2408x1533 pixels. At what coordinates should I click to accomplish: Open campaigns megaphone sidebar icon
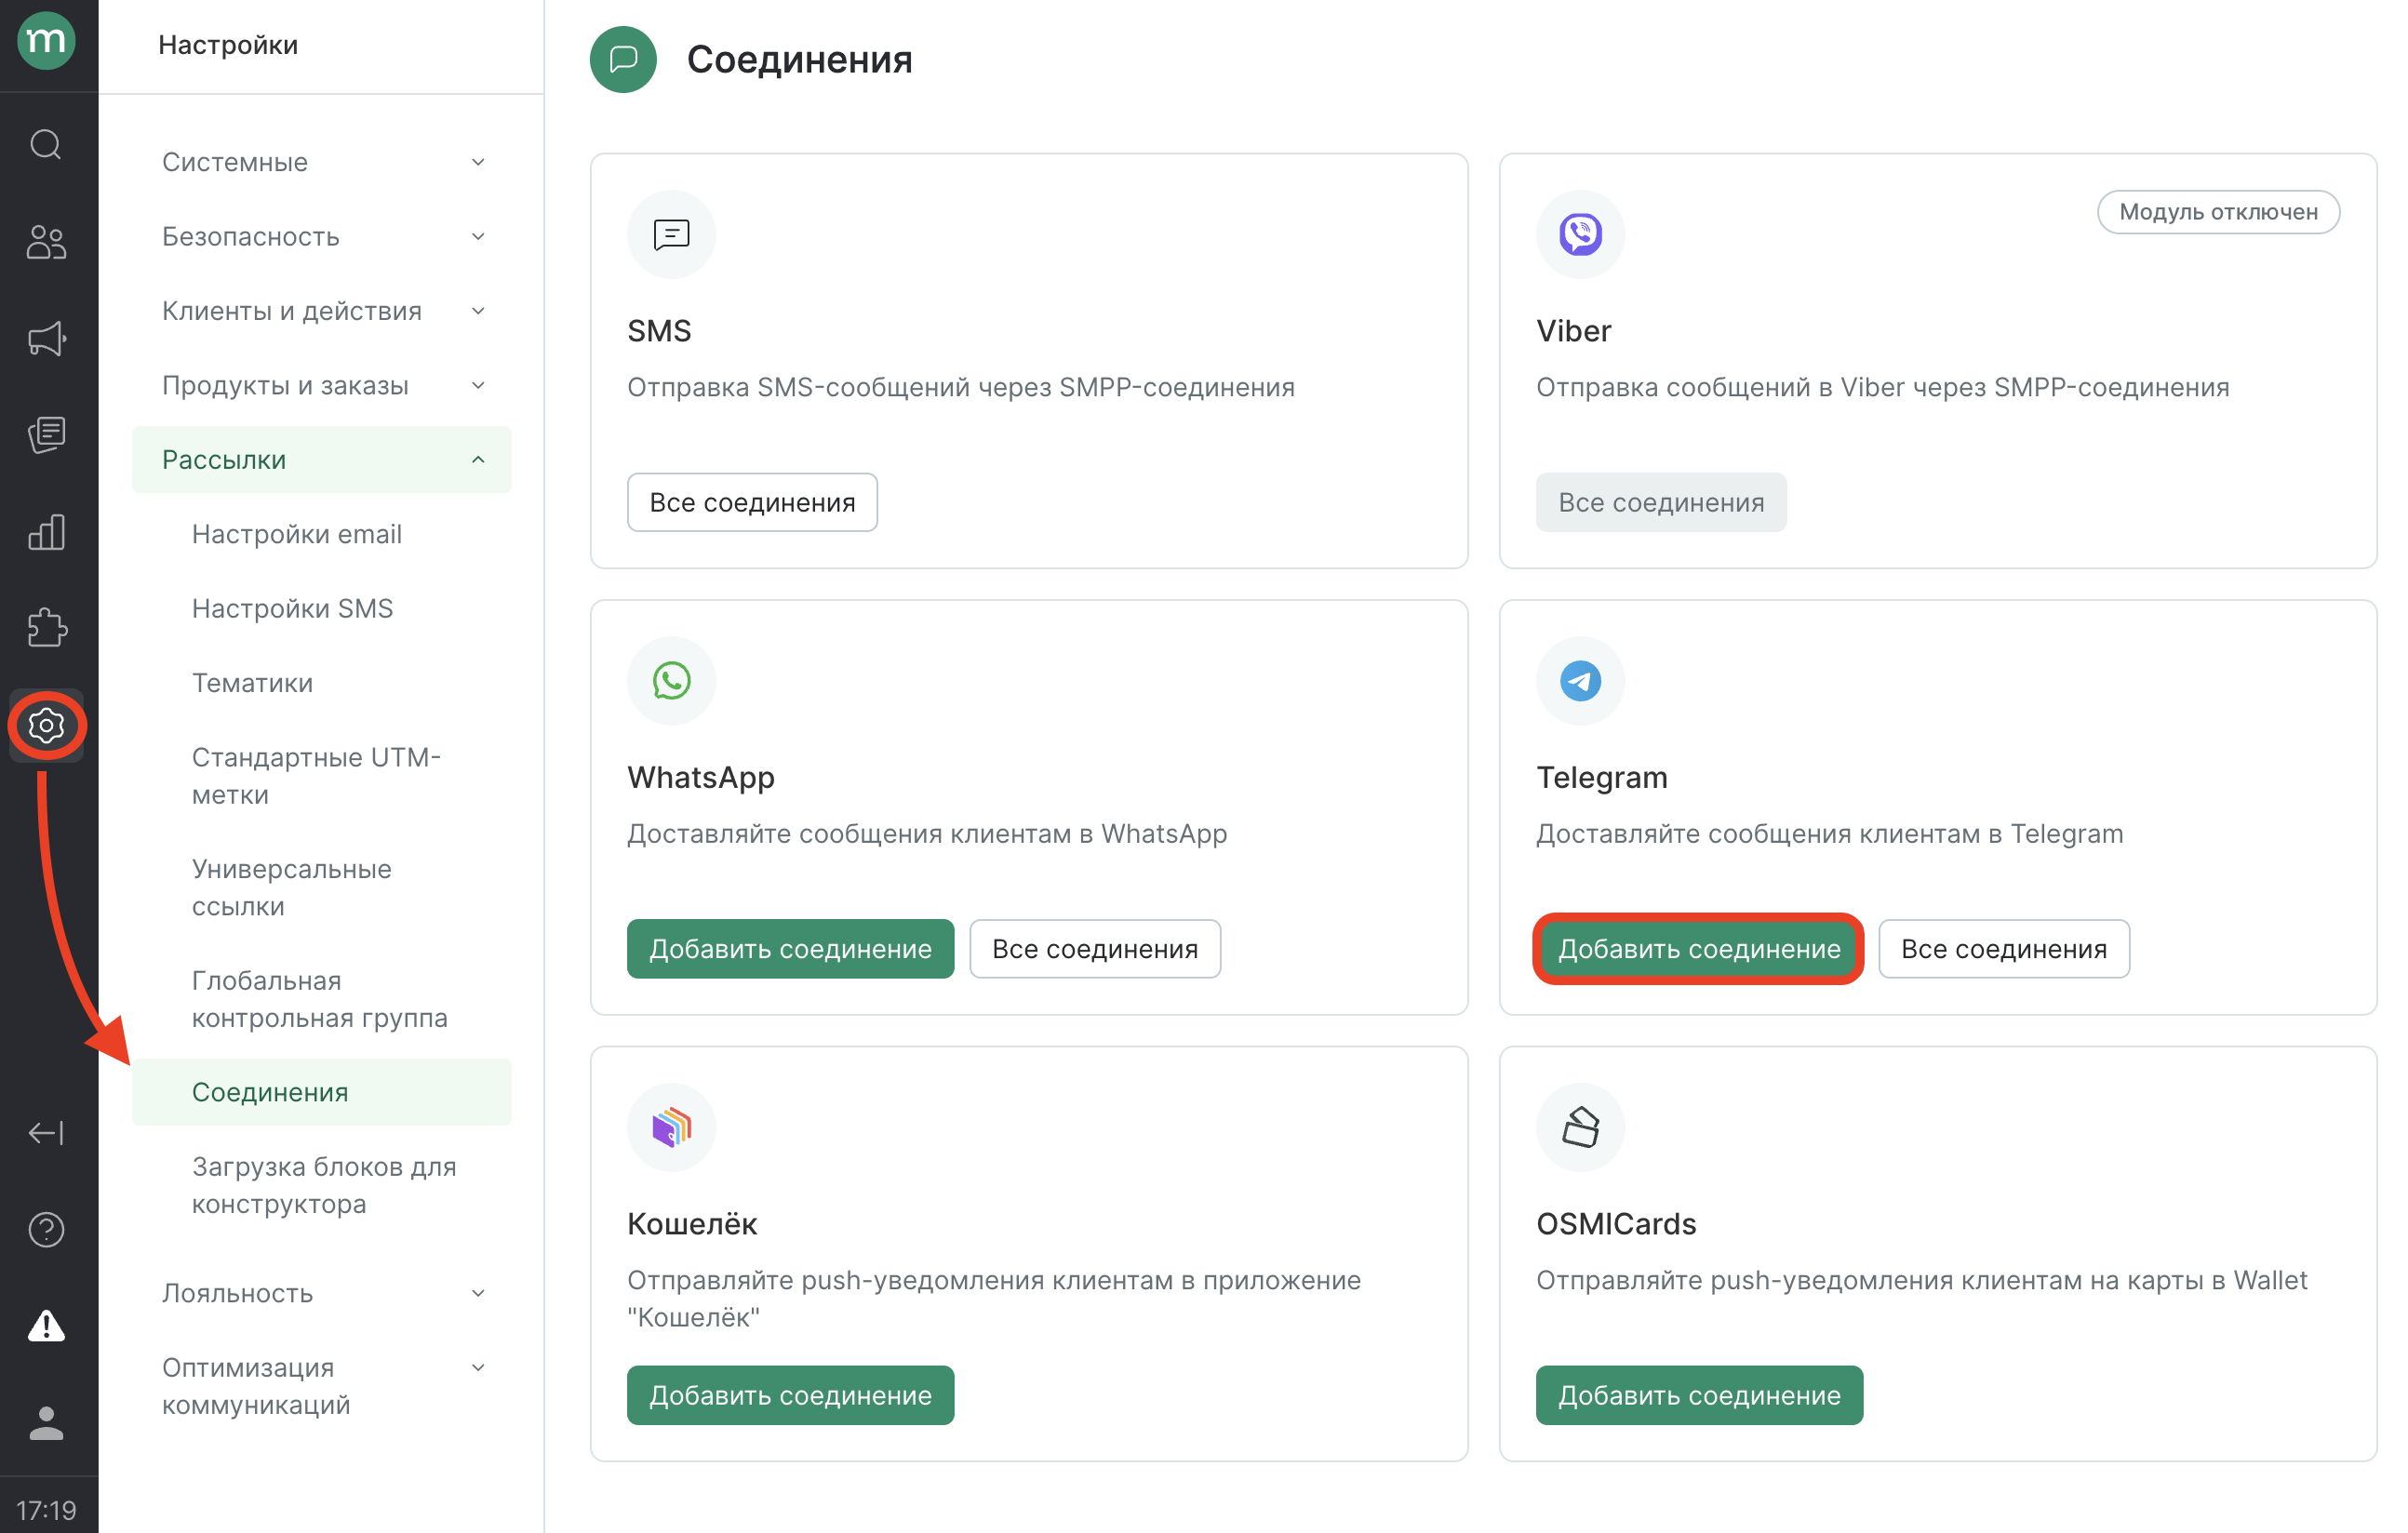46,338
